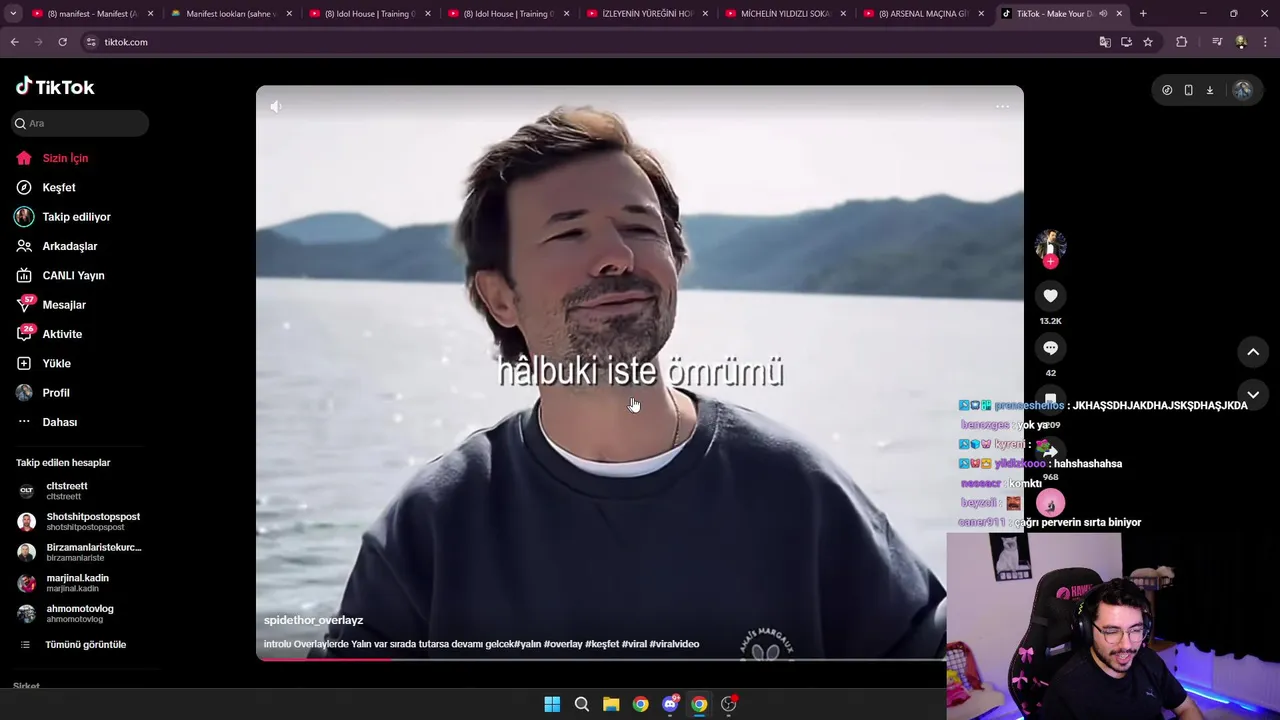The image size is (1280, 720).
Task: Open video three-dot options menu
Action: click(x=1002, y=106)
